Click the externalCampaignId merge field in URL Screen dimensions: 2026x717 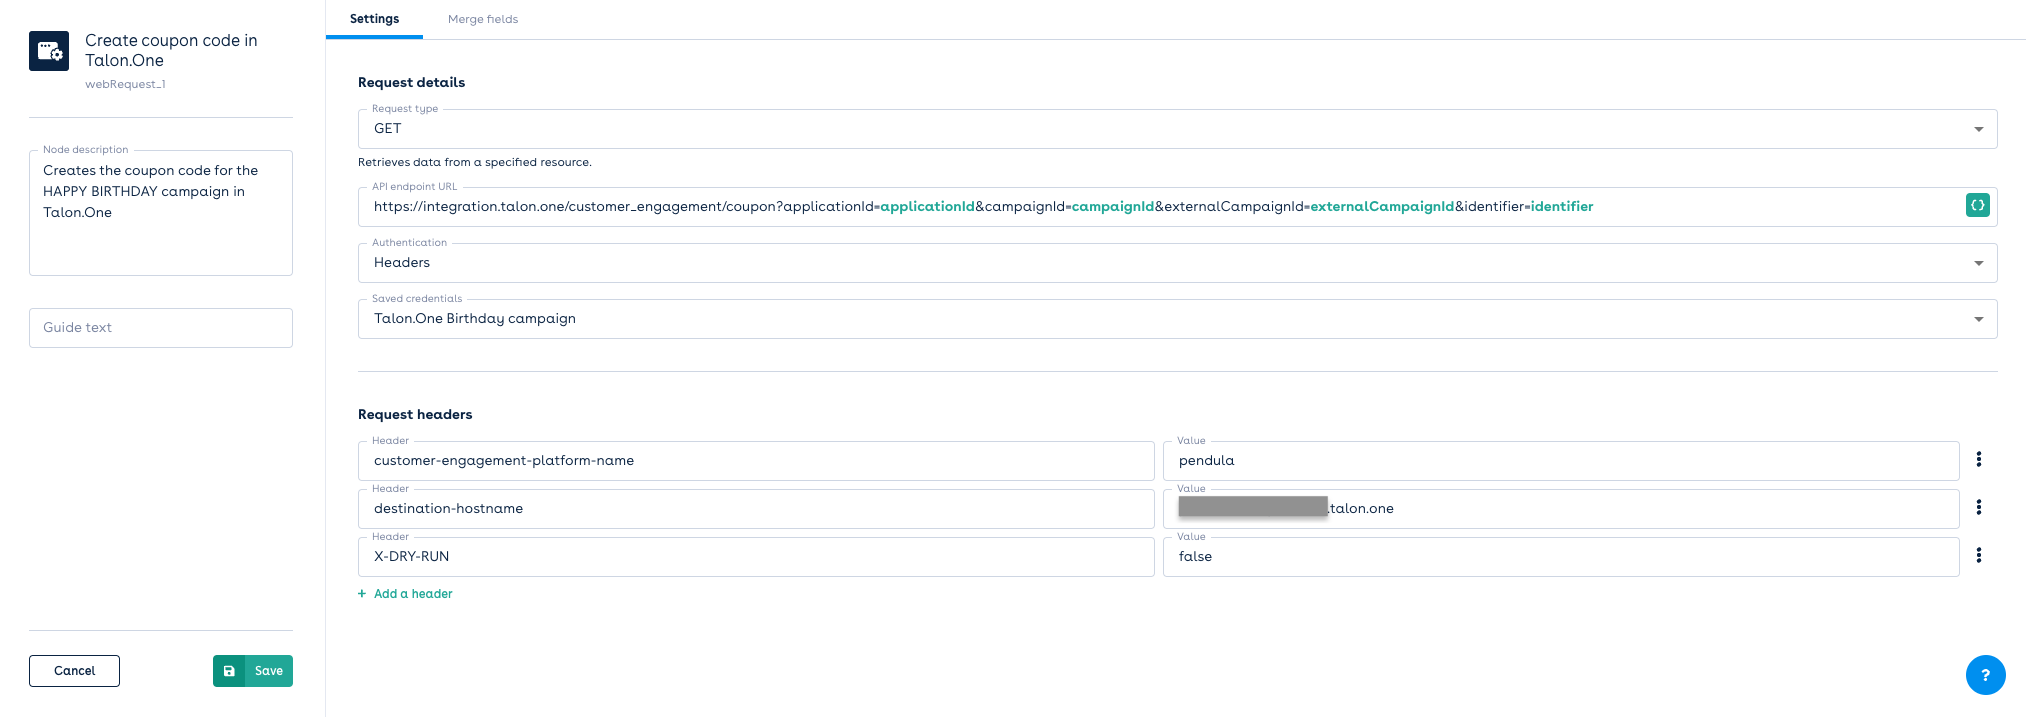click(1382, 207)
